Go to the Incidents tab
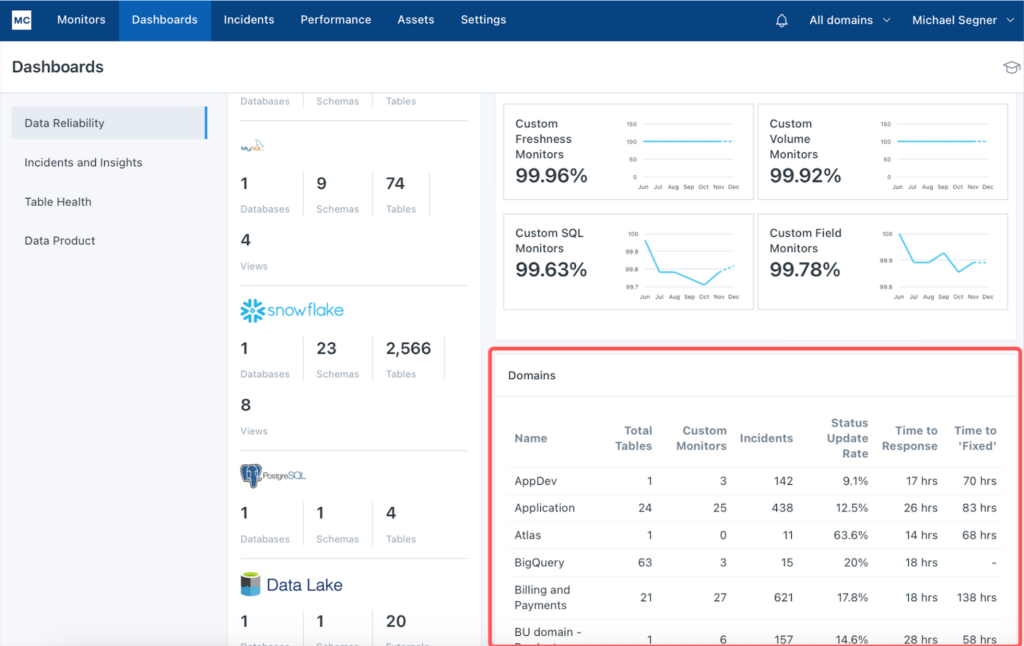 (249, 20)
